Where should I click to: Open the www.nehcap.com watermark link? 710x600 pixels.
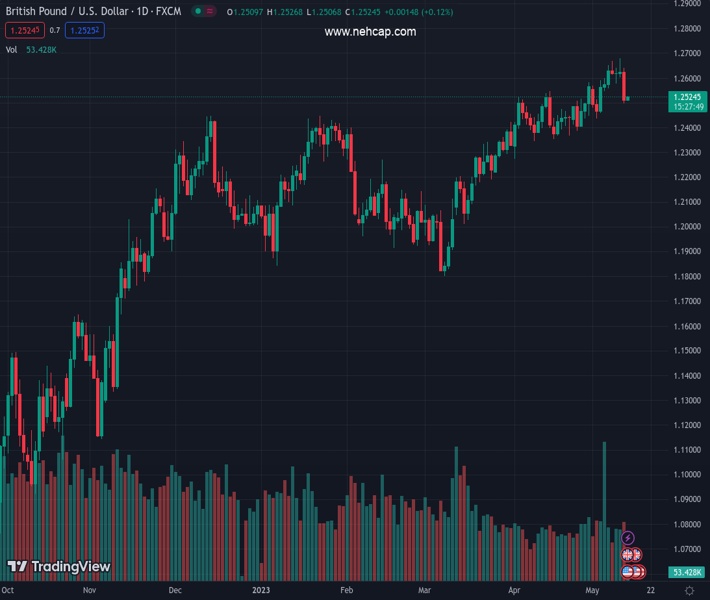(x=370, y=32)
